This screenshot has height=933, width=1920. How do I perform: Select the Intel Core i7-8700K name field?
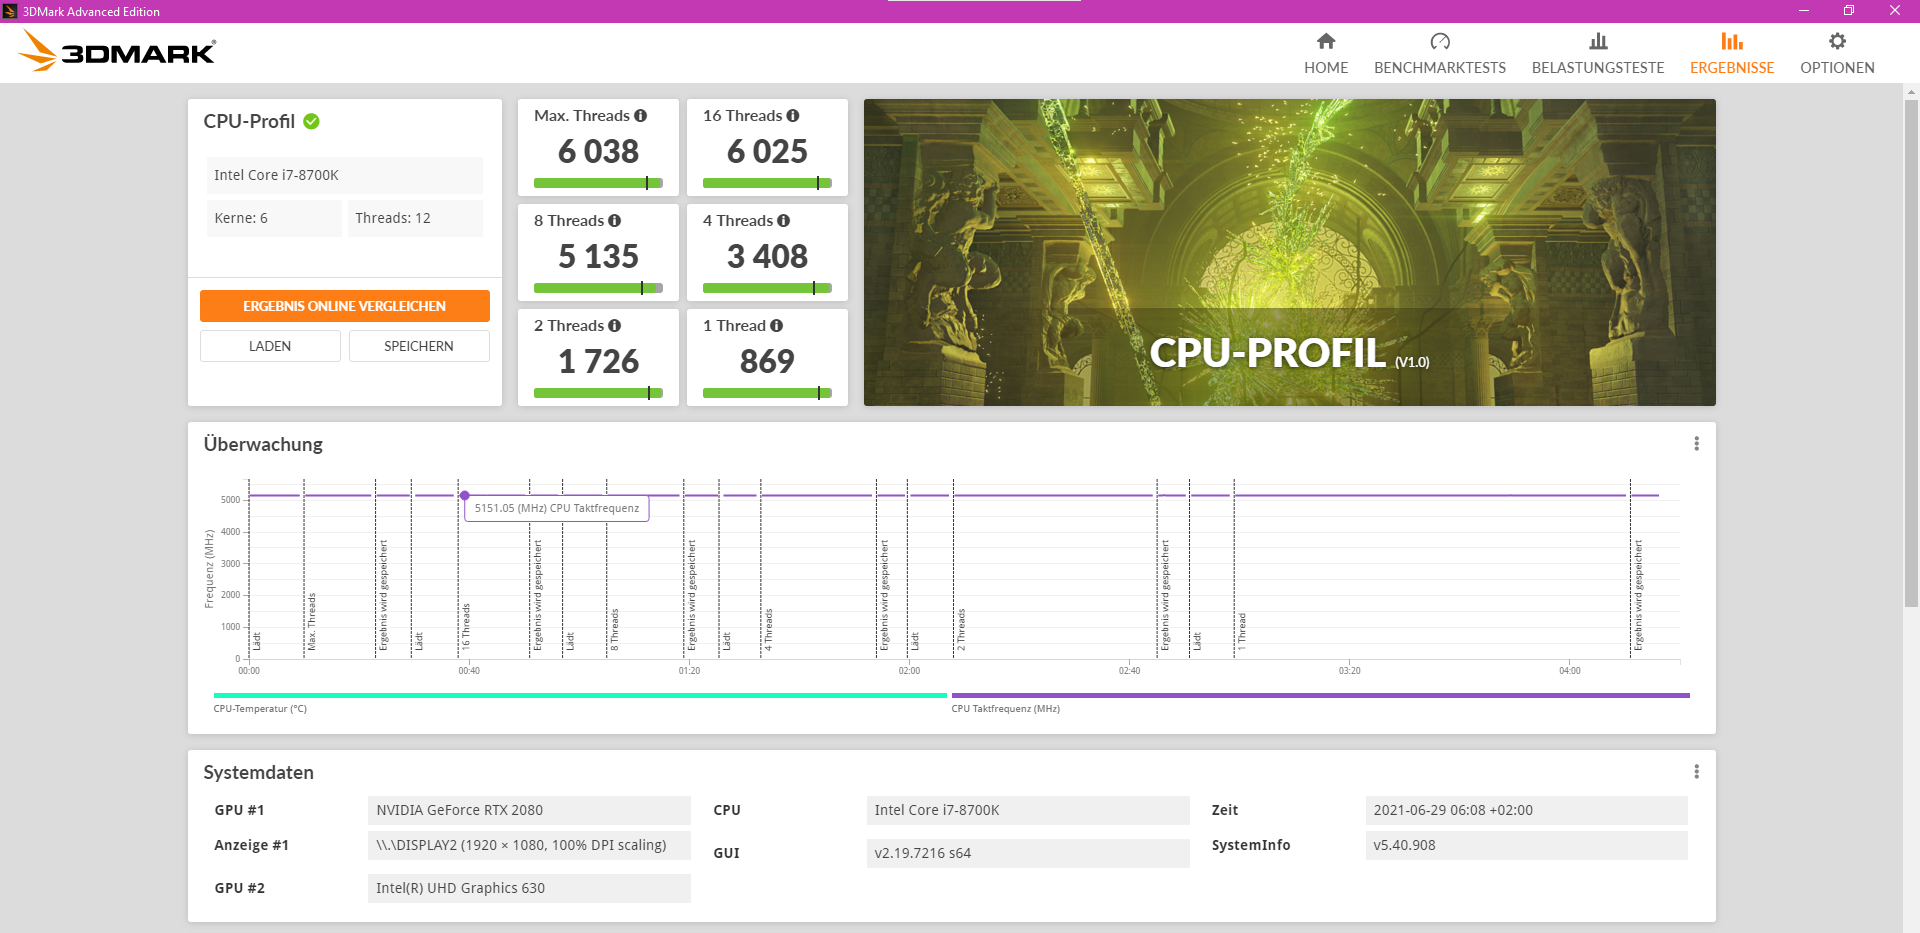point(344,175)
